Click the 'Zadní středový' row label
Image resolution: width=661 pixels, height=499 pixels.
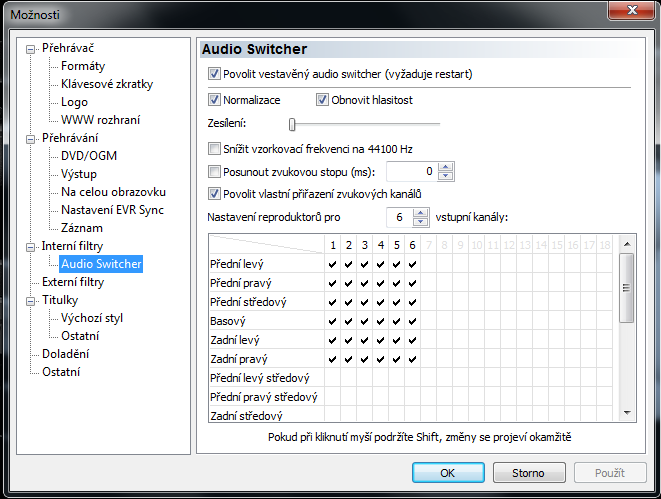pyautogui.click(x=246, y=416)
